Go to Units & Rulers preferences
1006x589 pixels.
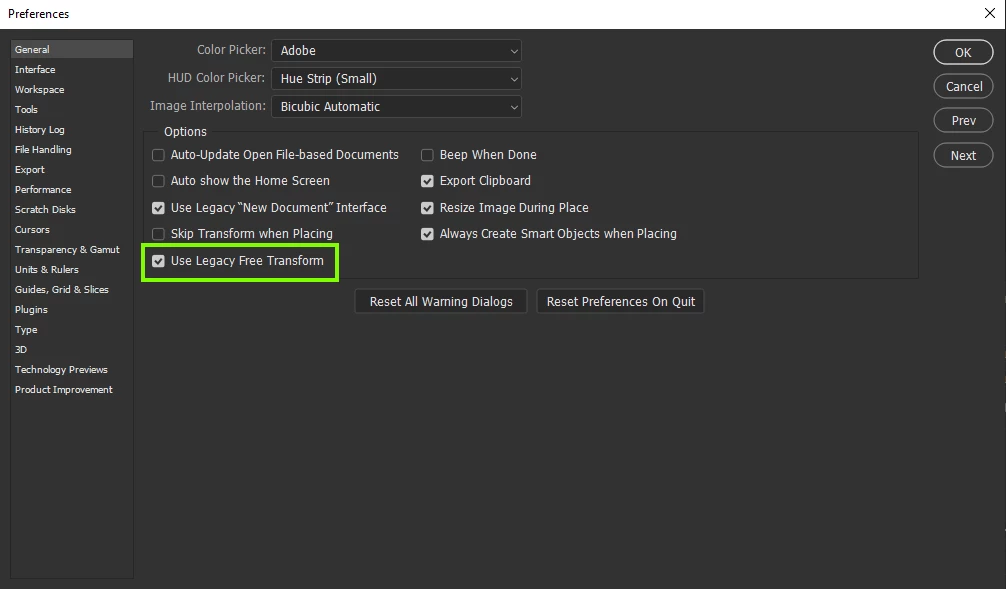[47, 269]
